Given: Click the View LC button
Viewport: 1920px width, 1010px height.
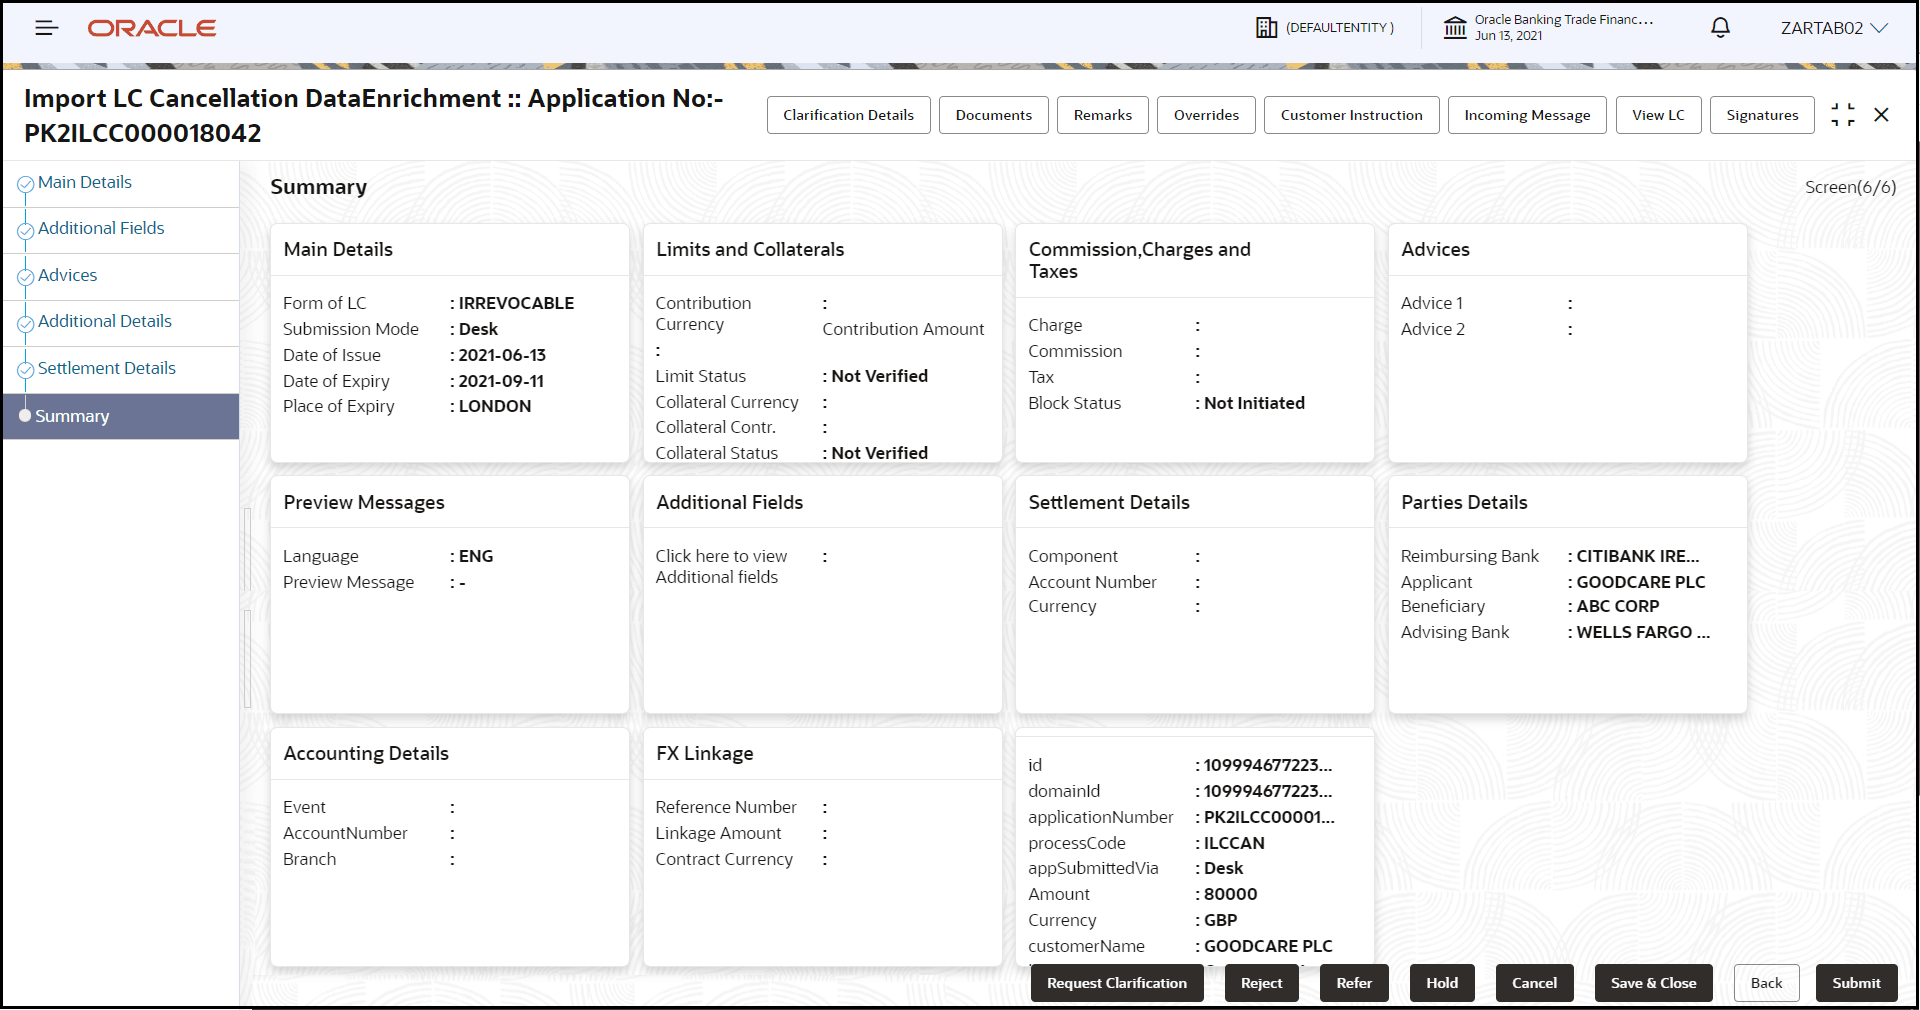Looking at the screenshot, I should [1658, 115].
